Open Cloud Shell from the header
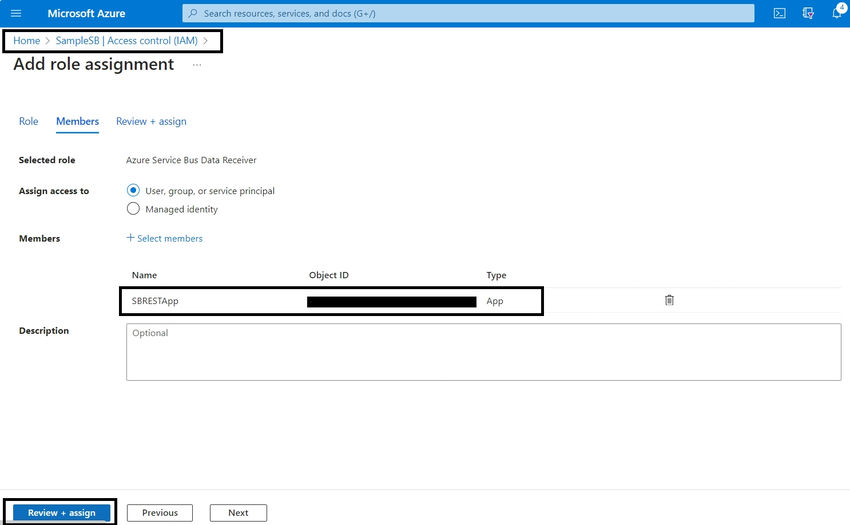Image resolution: width=850 pixels, height=525 pixels. coord(780,14)
